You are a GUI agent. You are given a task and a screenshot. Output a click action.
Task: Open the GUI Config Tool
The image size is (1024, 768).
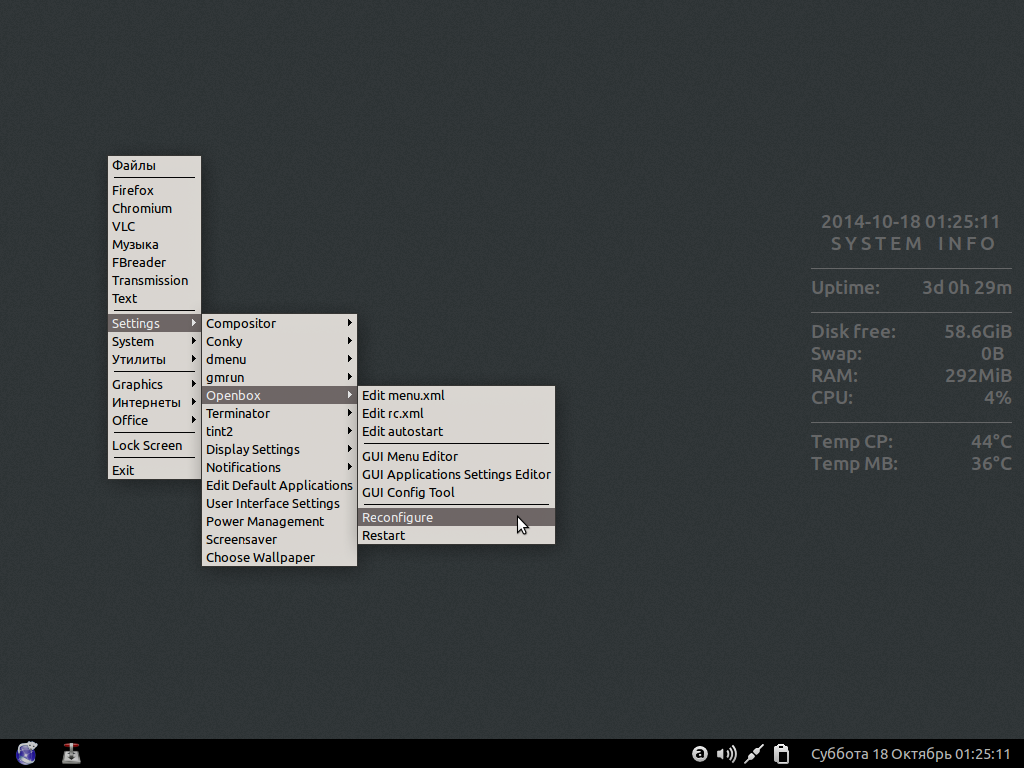pyautogui.click(x=456, y=492)
